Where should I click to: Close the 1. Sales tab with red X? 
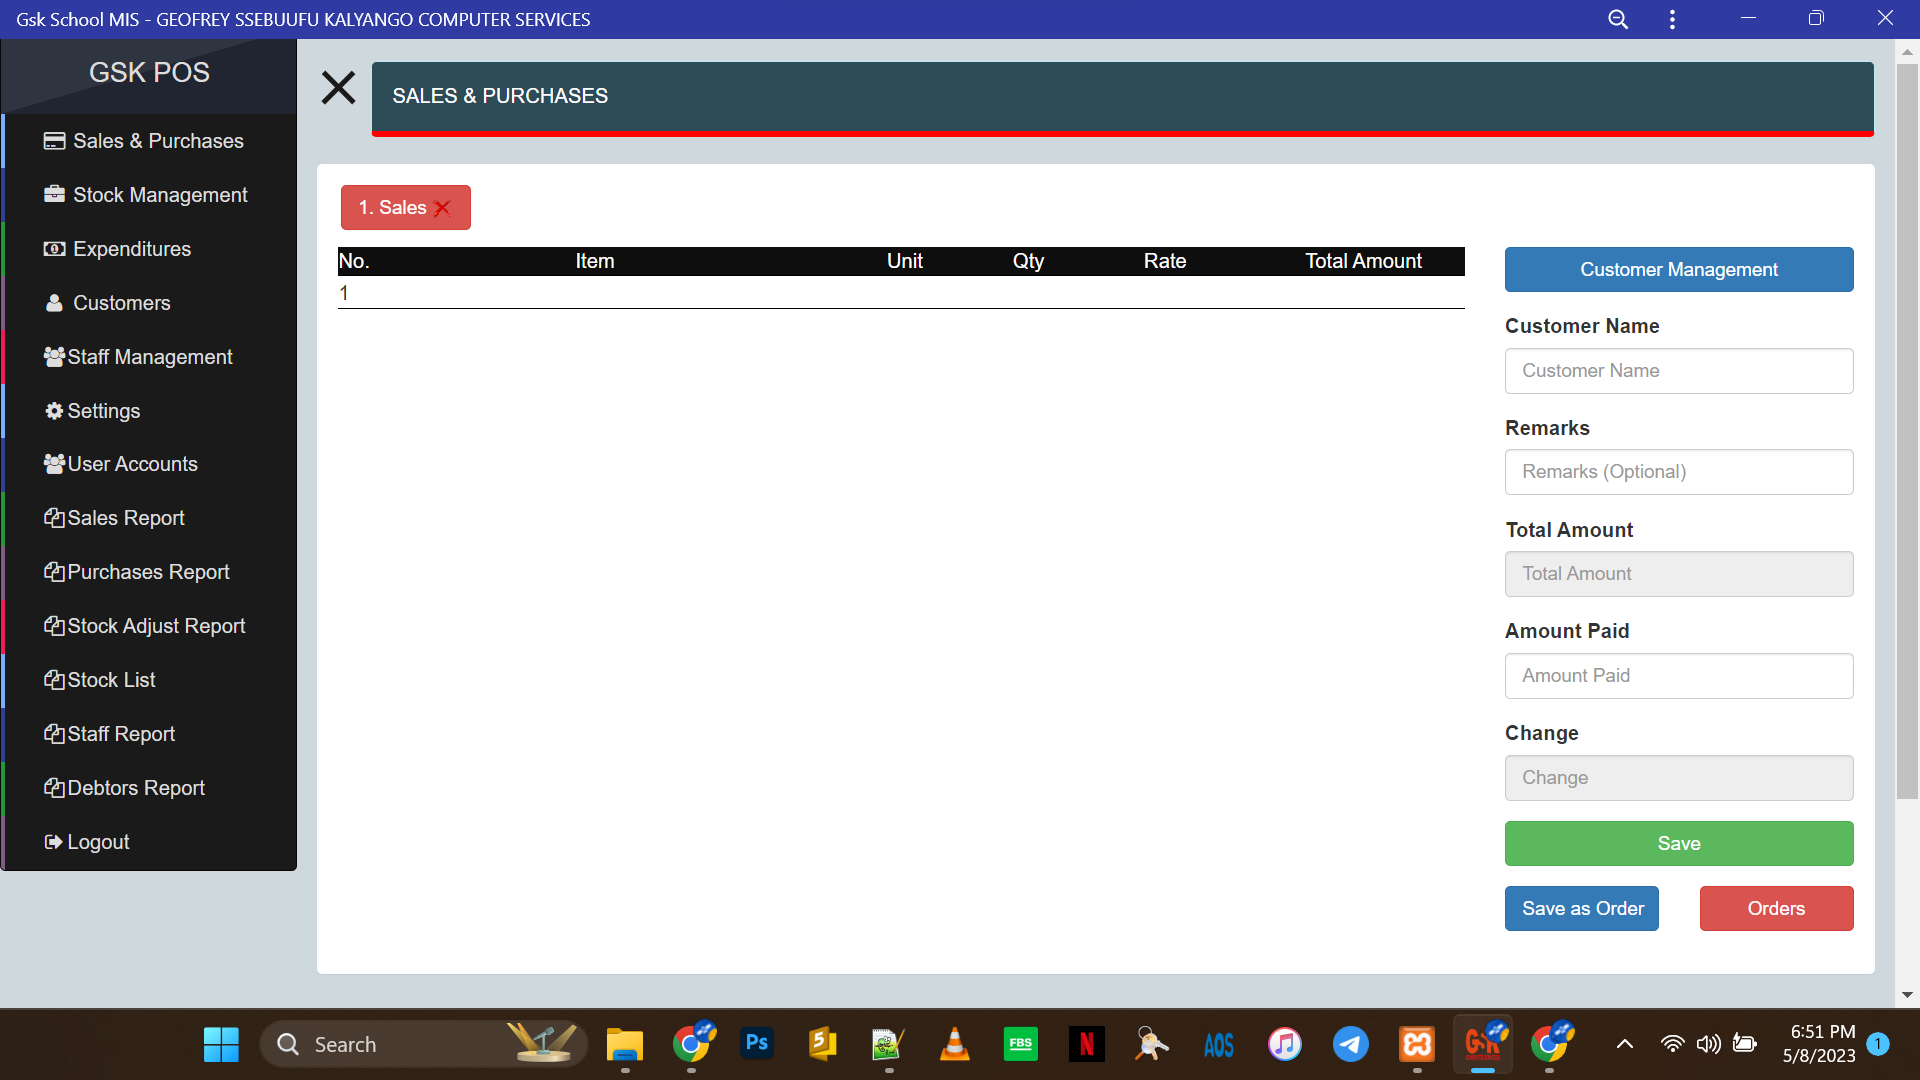coord(442,208)
